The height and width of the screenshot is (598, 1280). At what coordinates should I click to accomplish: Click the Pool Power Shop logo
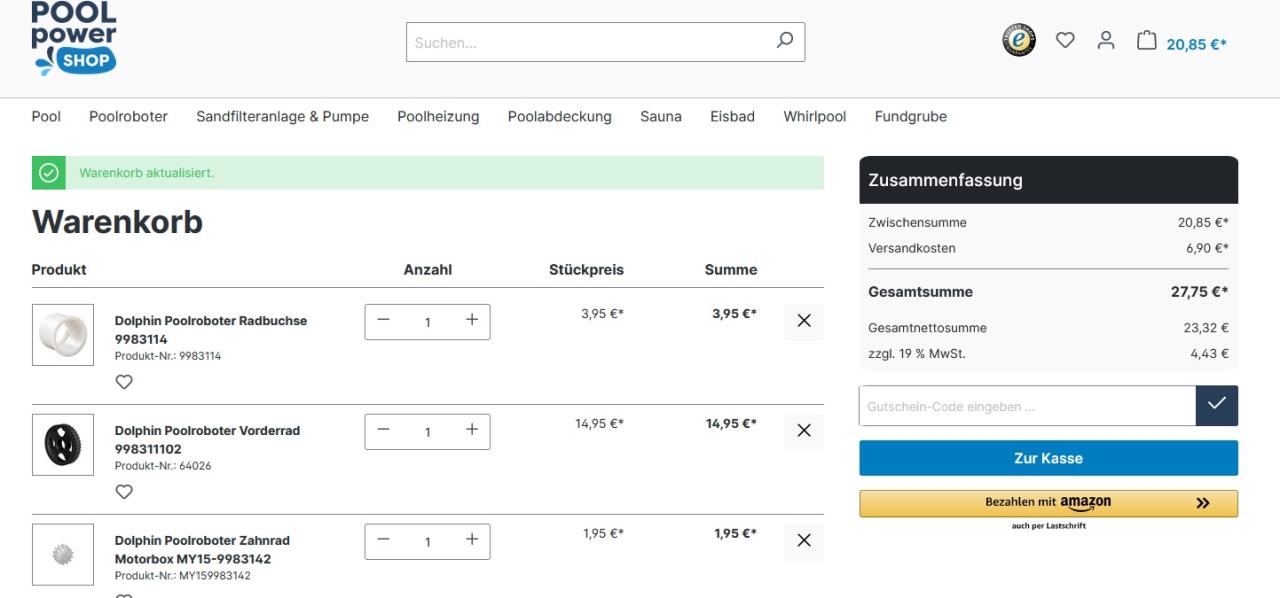(74, 37)
